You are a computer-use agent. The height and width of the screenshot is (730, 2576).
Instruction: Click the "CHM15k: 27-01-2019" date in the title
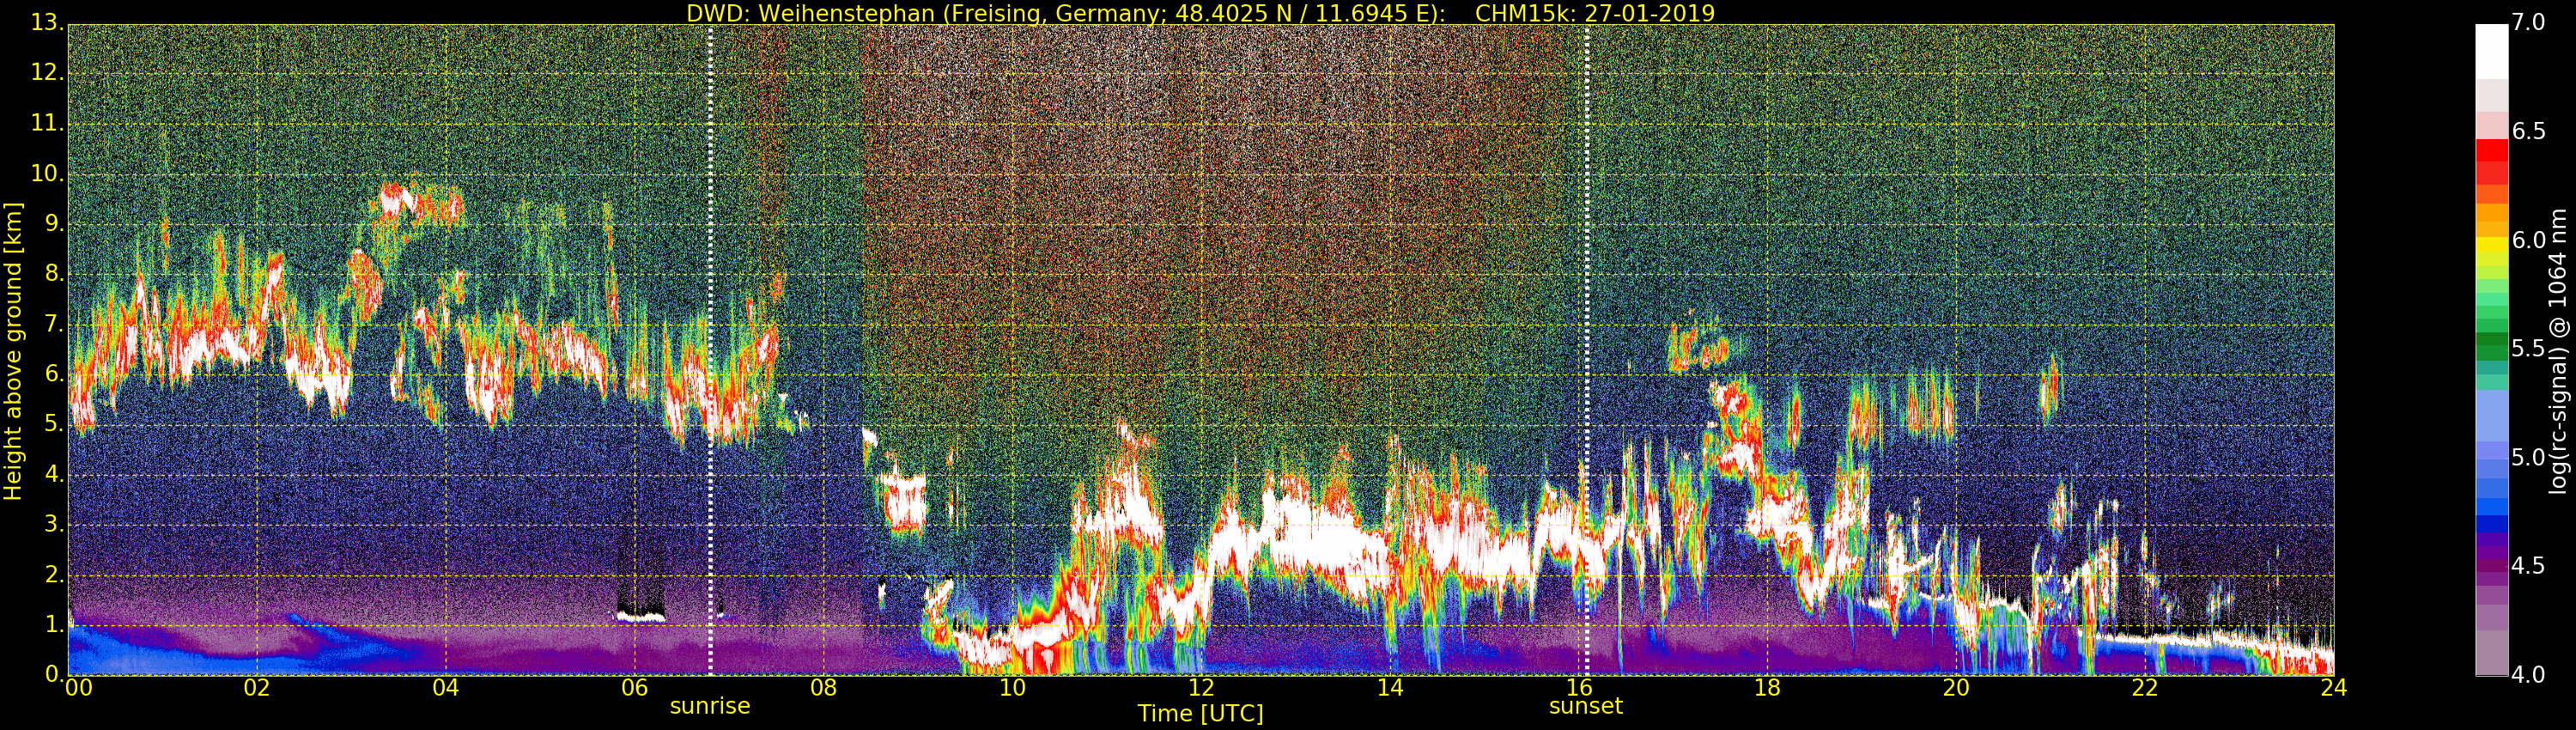click(1595, 13)
